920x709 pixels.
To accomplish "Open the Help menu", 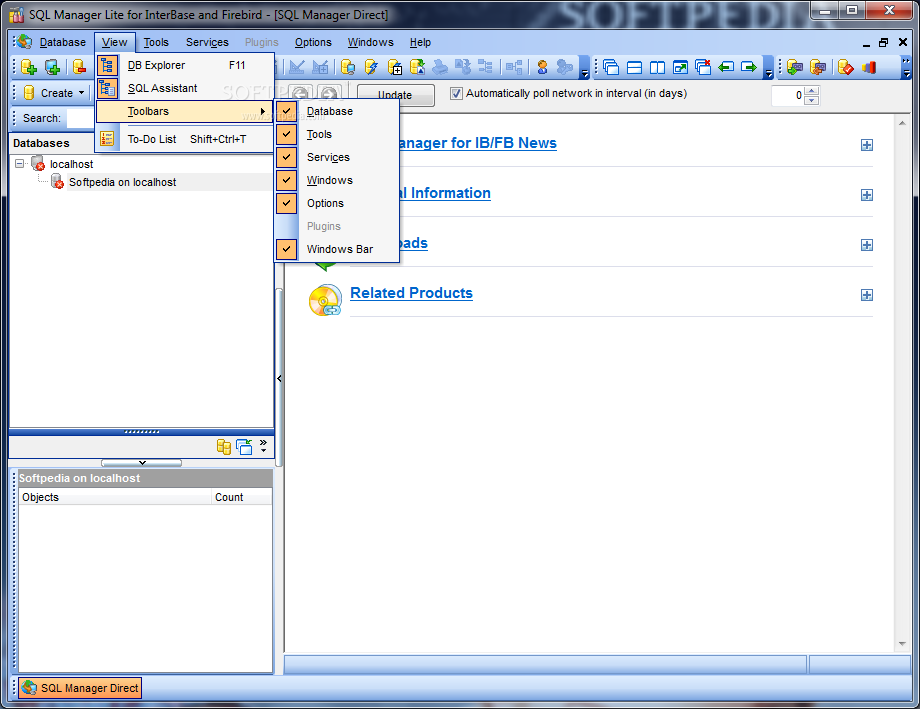I will click(x=420, y=42).
